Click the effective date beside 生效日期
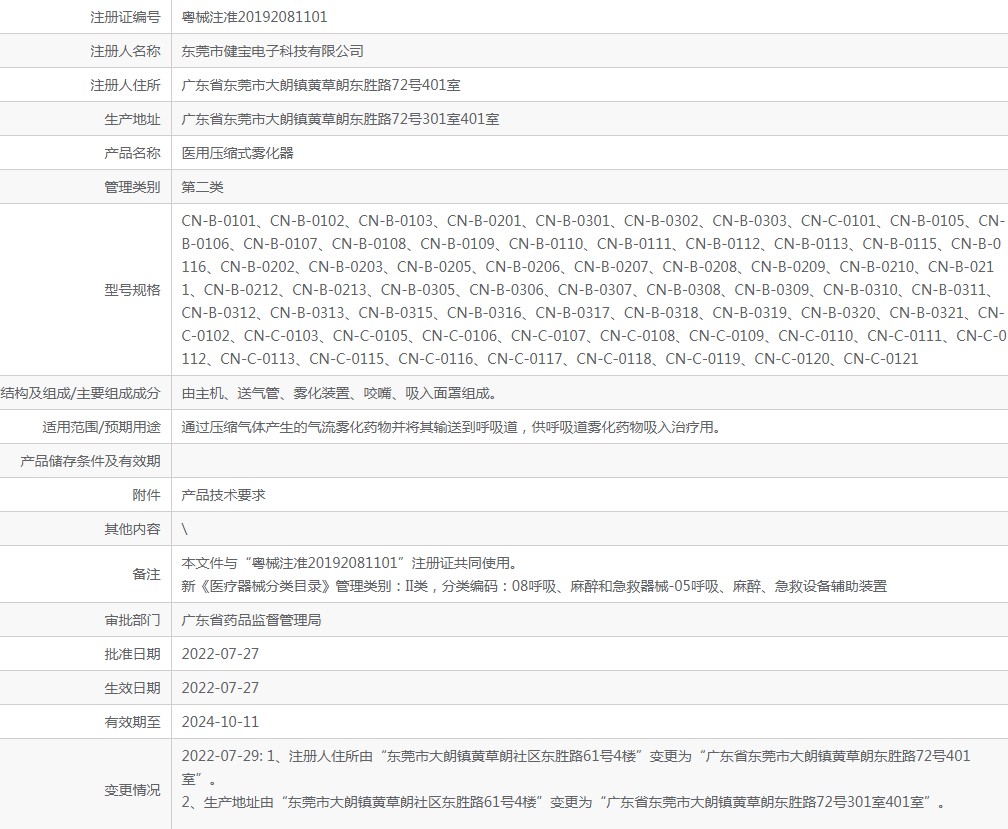Image resolution: width=1008 pixels, height=829 pixels. [x=220, y=688]
